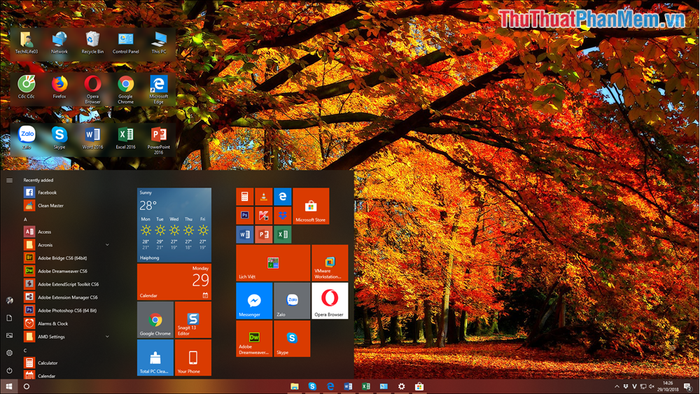The image size is (700, 394).
Task: Open Settings gear in Start sidebar
Action: tap(9, 353)
